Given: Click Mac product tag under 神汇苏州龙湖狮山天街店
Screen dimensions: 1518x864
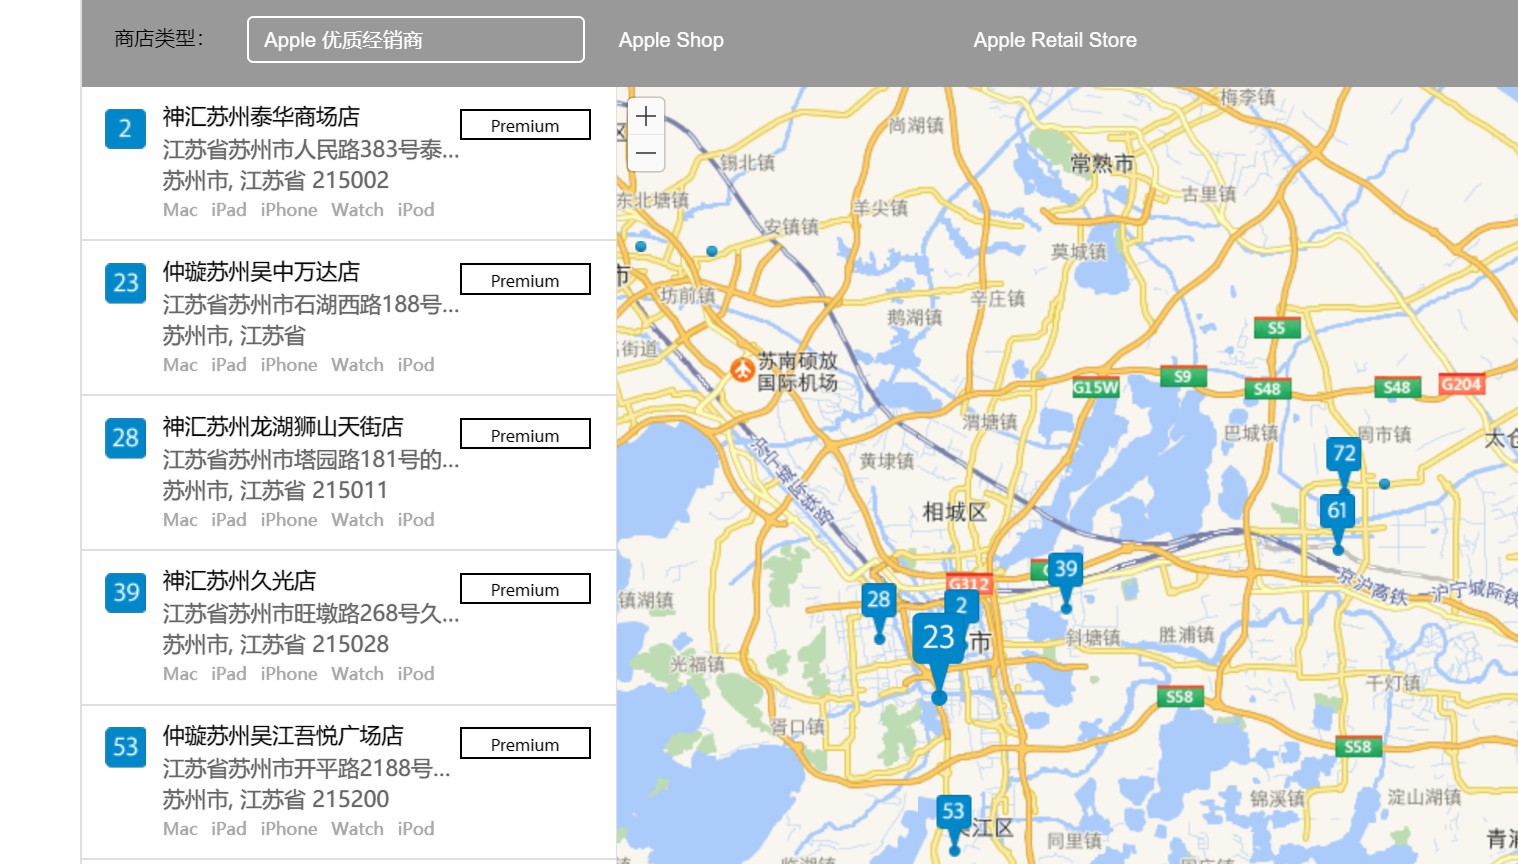Looking at the screenshot, I should [180, 520].
